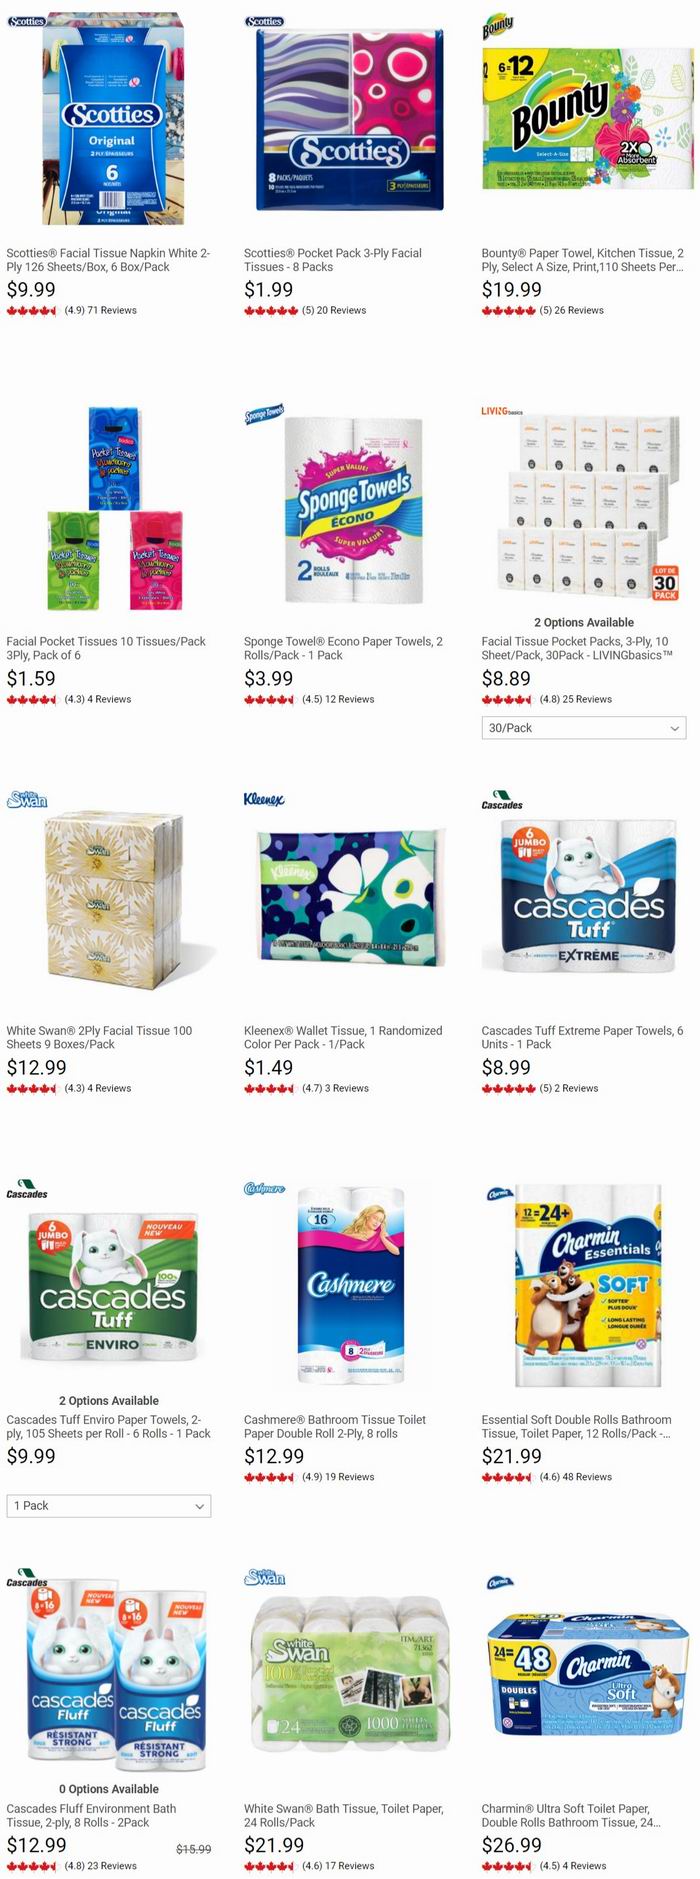Click the Charmin logo above Essential Soft
This screenshot has width=700, height=1879.
(499, 1193)
